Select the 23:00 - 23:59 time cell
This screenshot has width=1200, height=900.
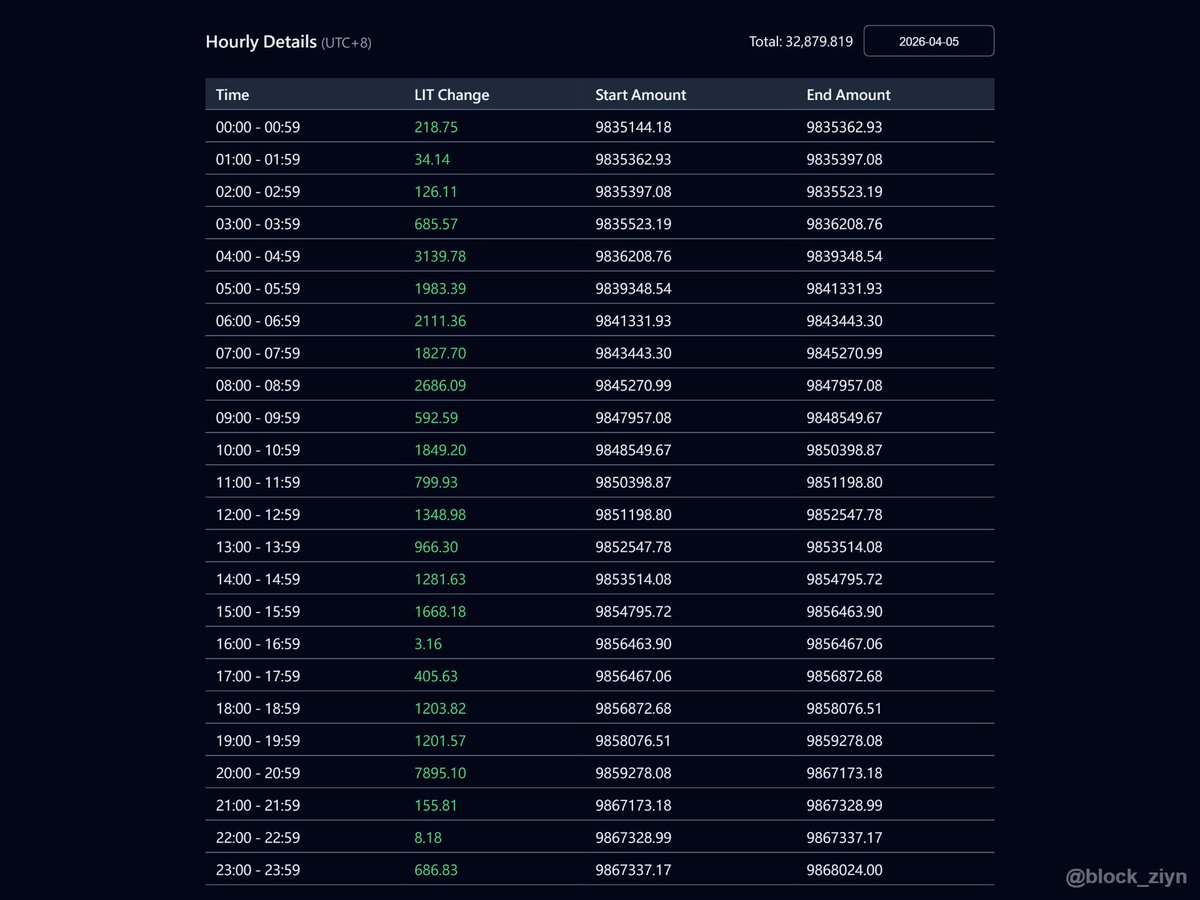point(258,870)
